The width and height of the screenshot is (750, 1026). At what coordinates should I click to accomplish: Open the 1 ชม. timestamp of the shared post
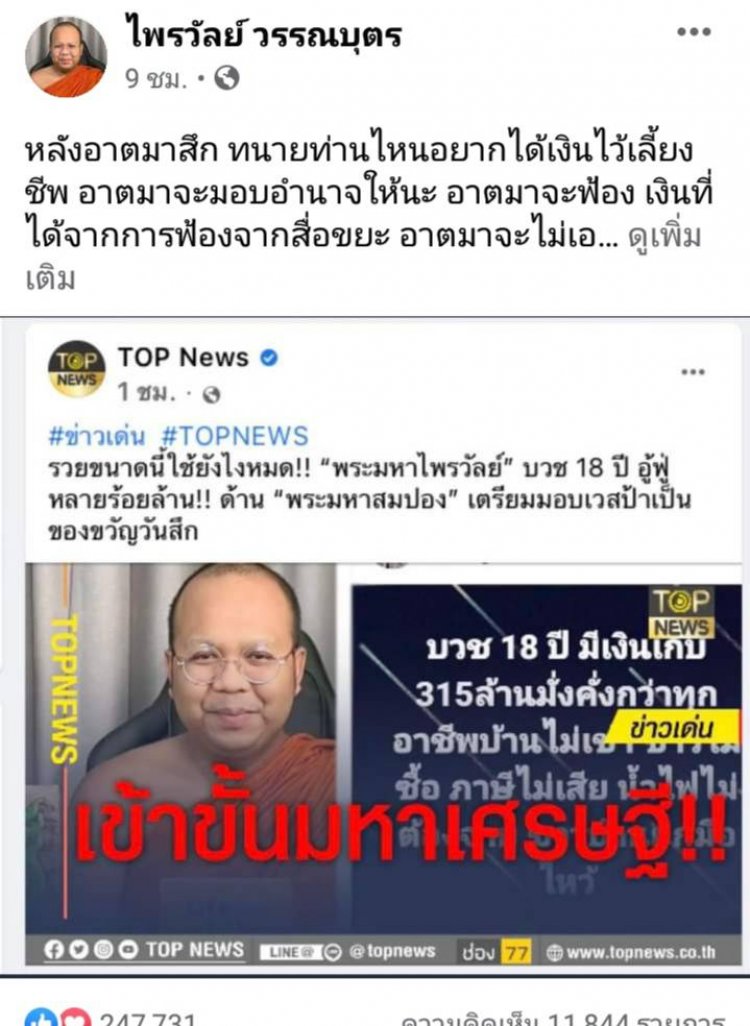[x=147, y=393]
